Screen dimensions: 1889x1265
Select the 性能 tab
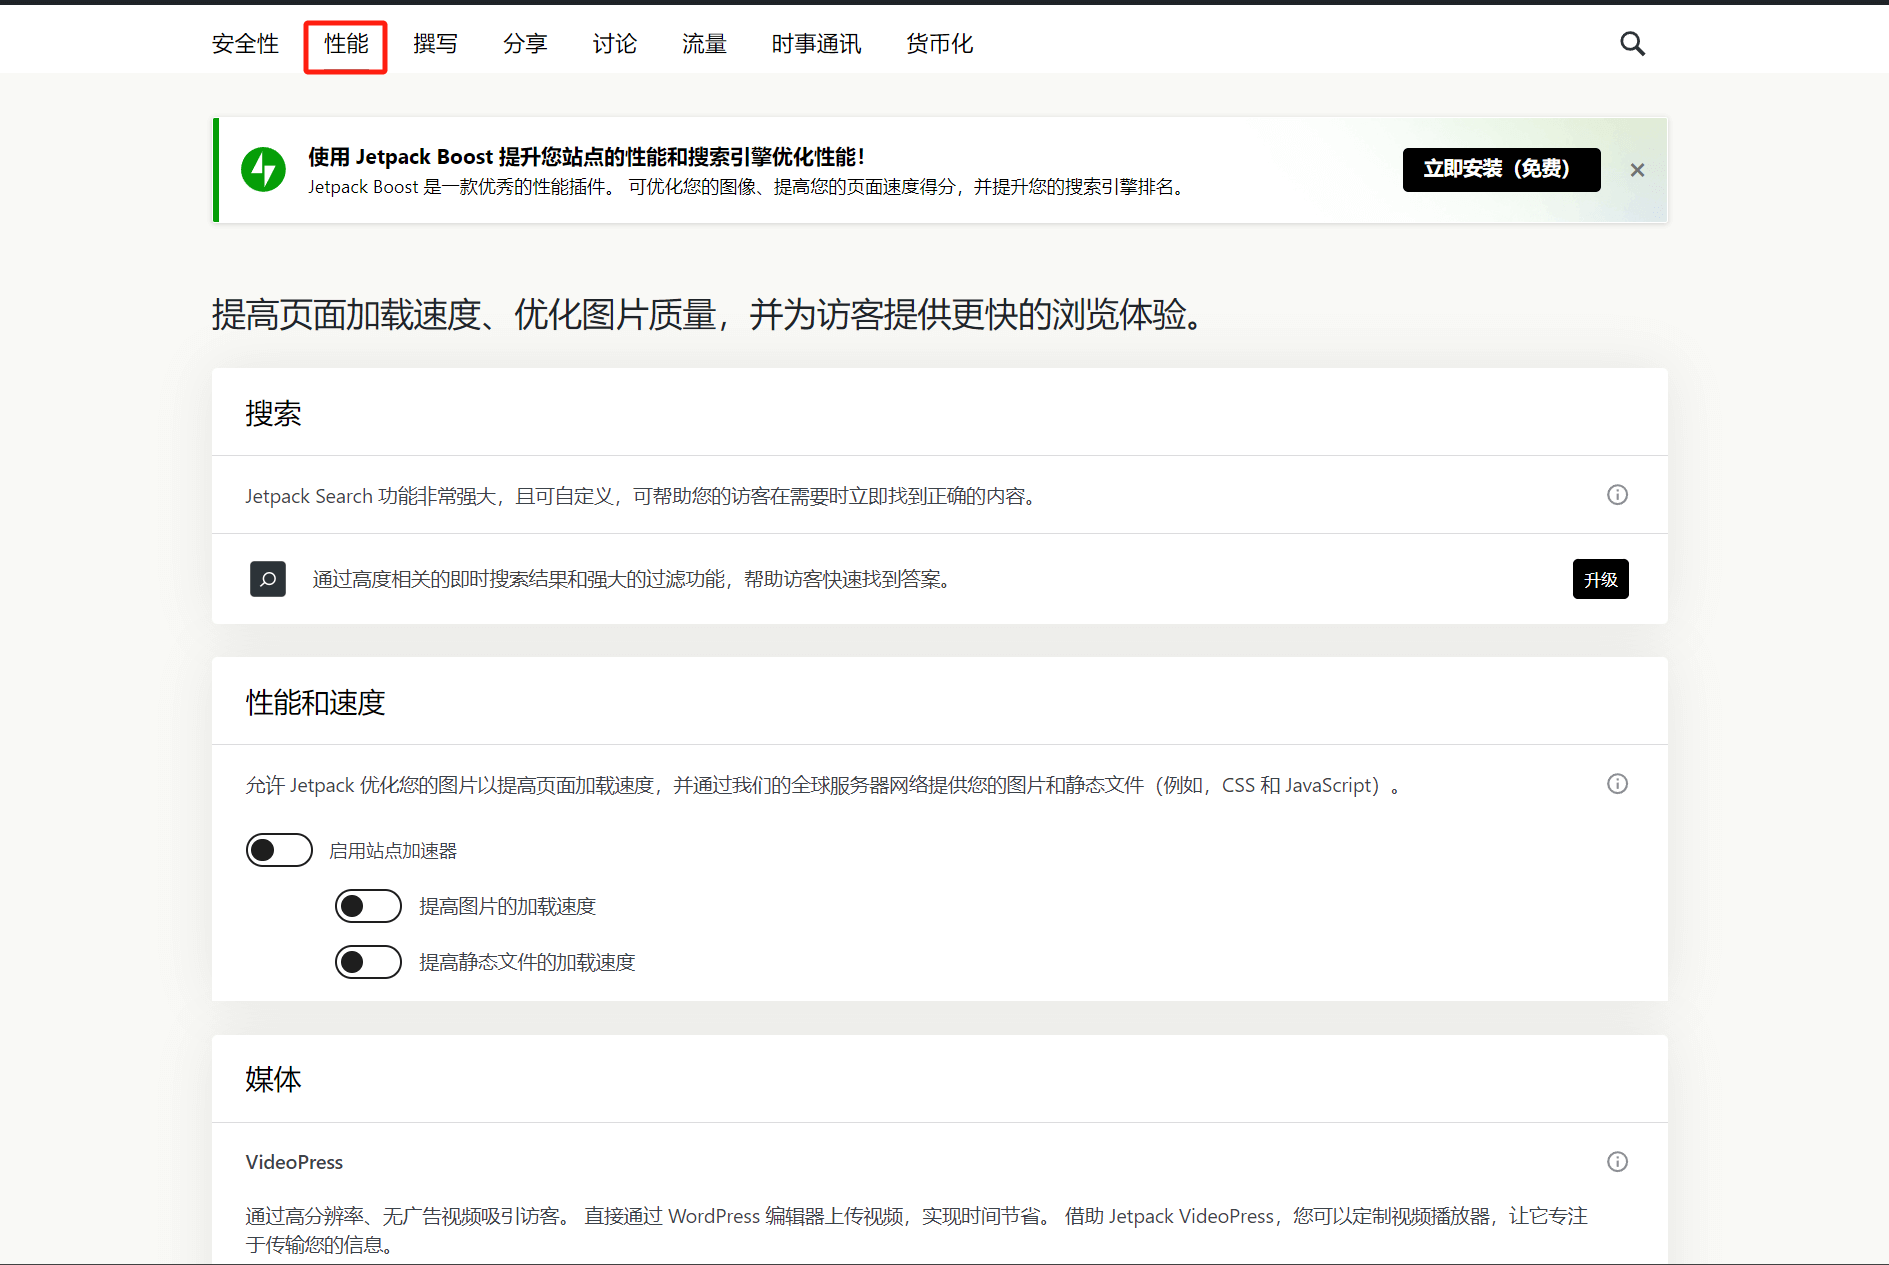click(x=346, y=44)
